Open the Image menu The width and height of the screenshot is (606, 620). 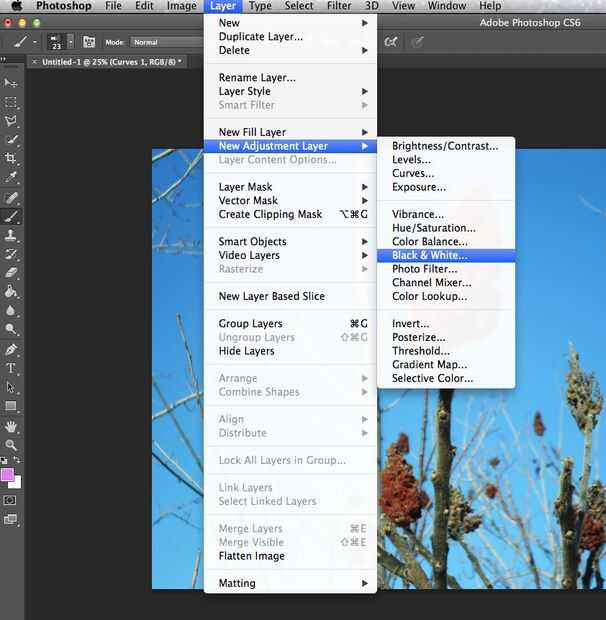click(x=181, y=6)
